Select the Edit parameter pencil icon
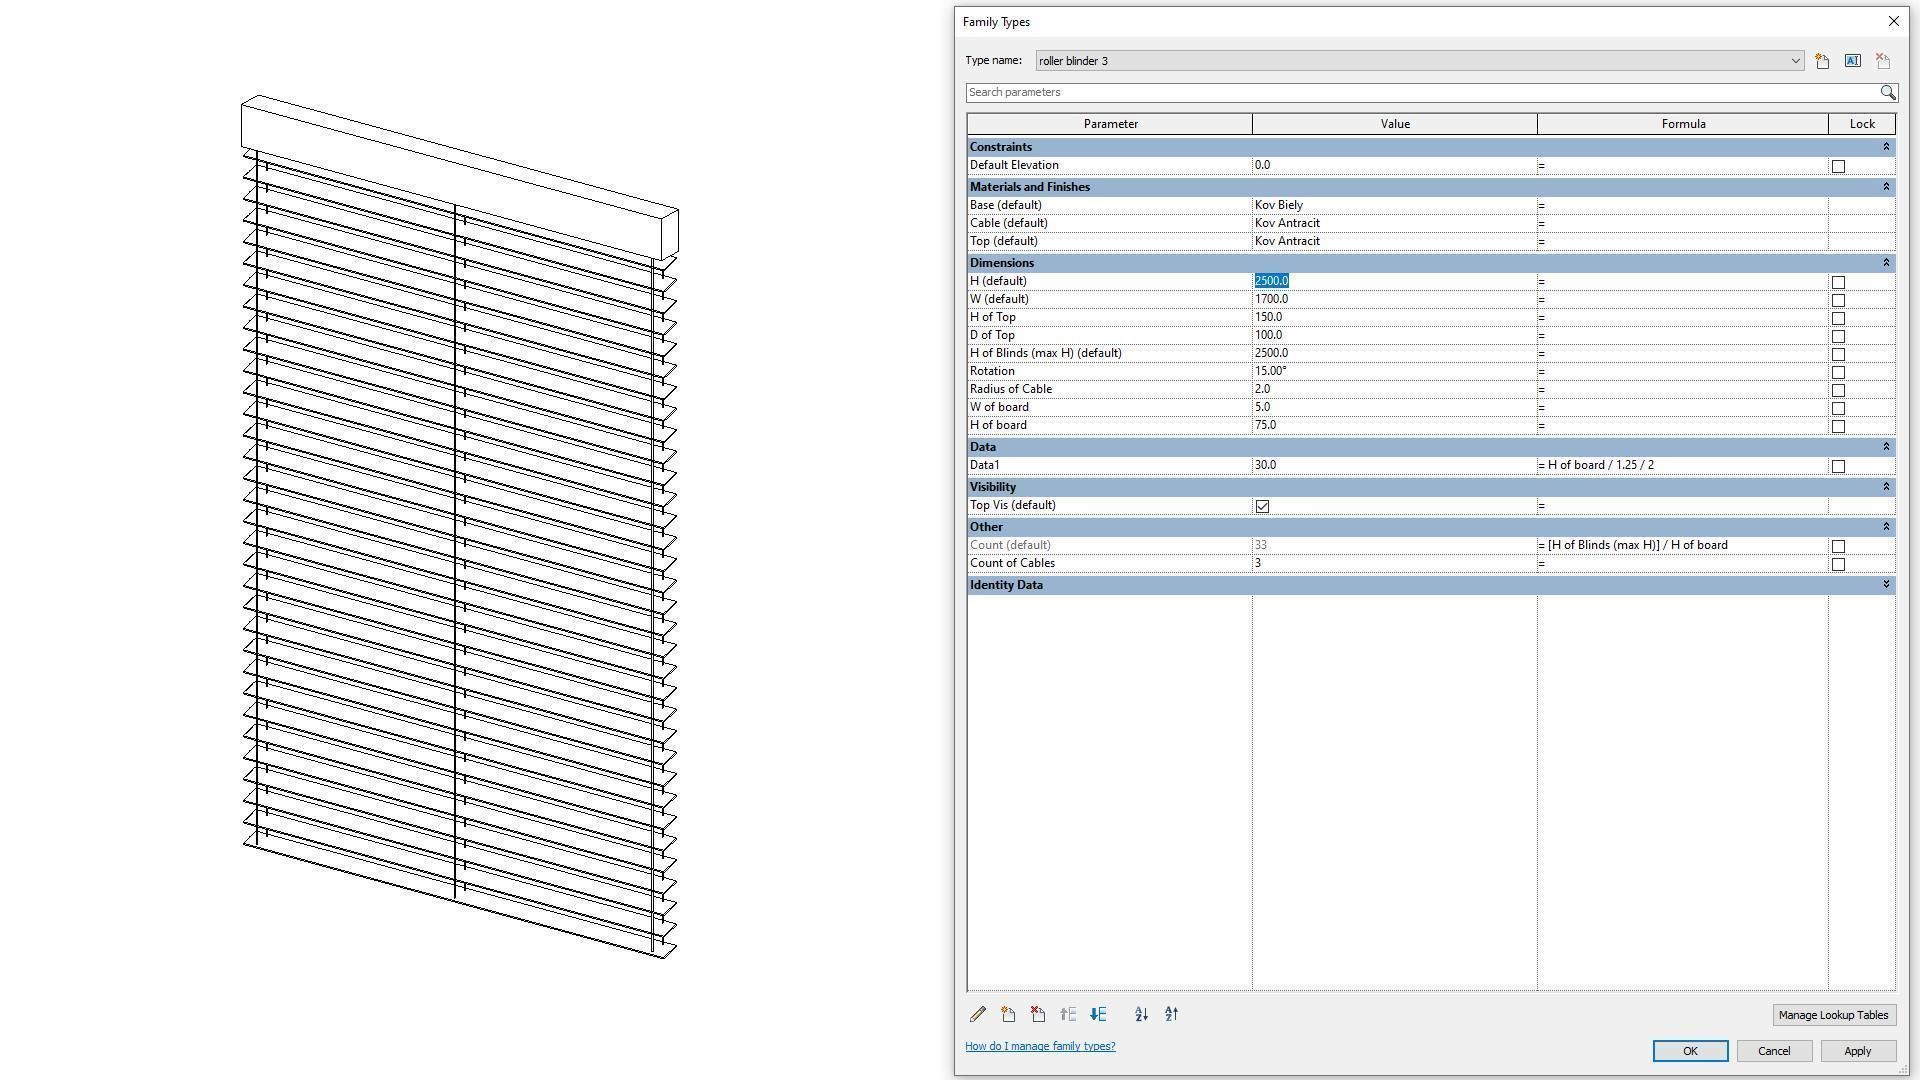 coord(977,1014)
